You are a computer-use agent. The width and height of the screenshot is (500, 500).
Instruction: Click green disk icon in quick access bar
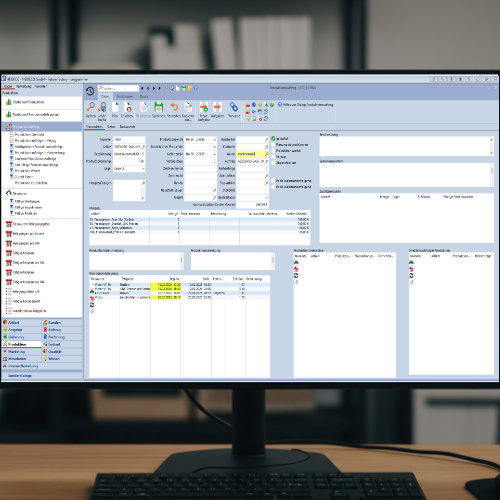tap(184, 88)
